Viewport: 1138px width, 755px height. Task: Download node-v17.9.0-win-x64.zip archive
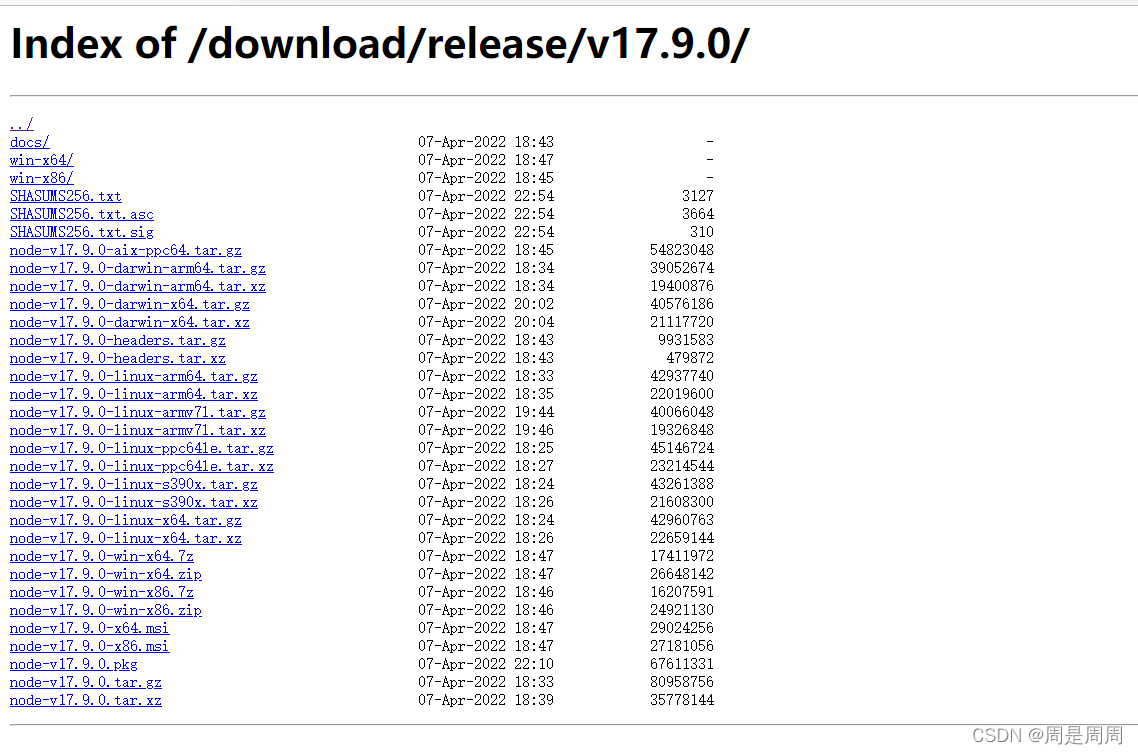click(105, 574)
